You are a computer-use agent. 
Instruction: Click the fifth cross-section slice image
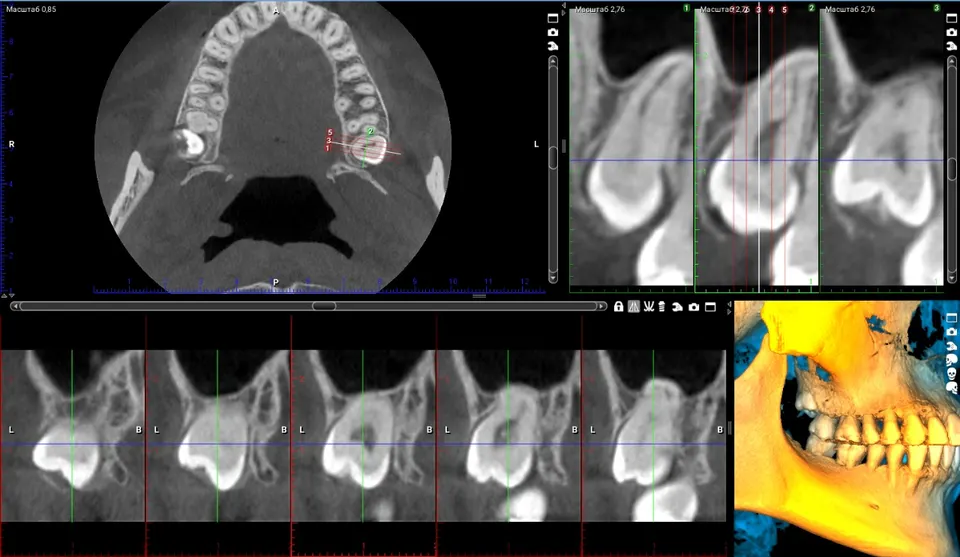tap(654, 436)
